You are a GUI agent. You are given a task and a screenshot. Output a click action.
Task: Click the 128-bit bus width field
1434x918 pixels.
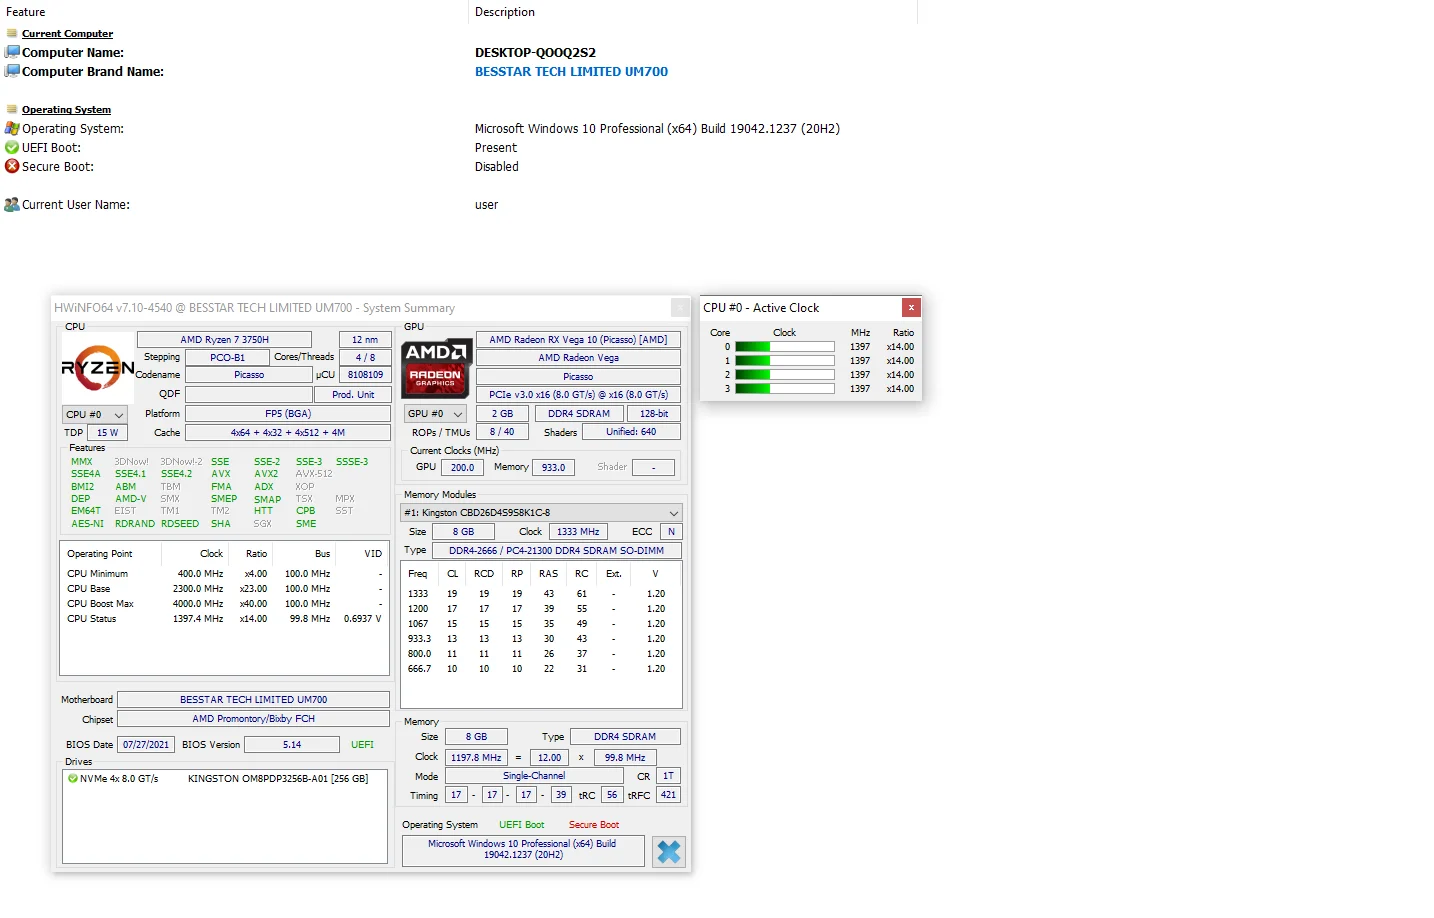[x=655, y=414]
